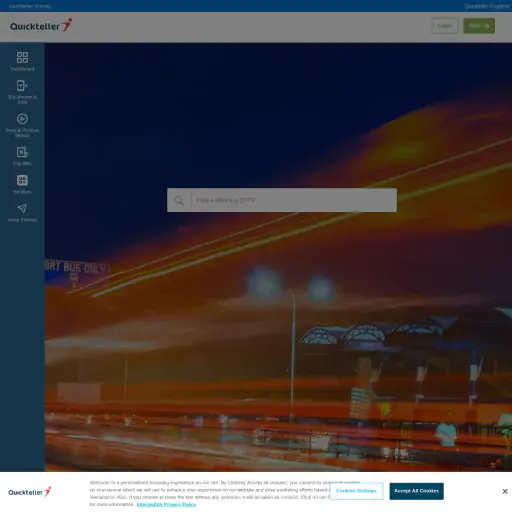Screen dimensions: 512x512
Task: Focus the find a biller search field
Action: click(x=293, y=200)
